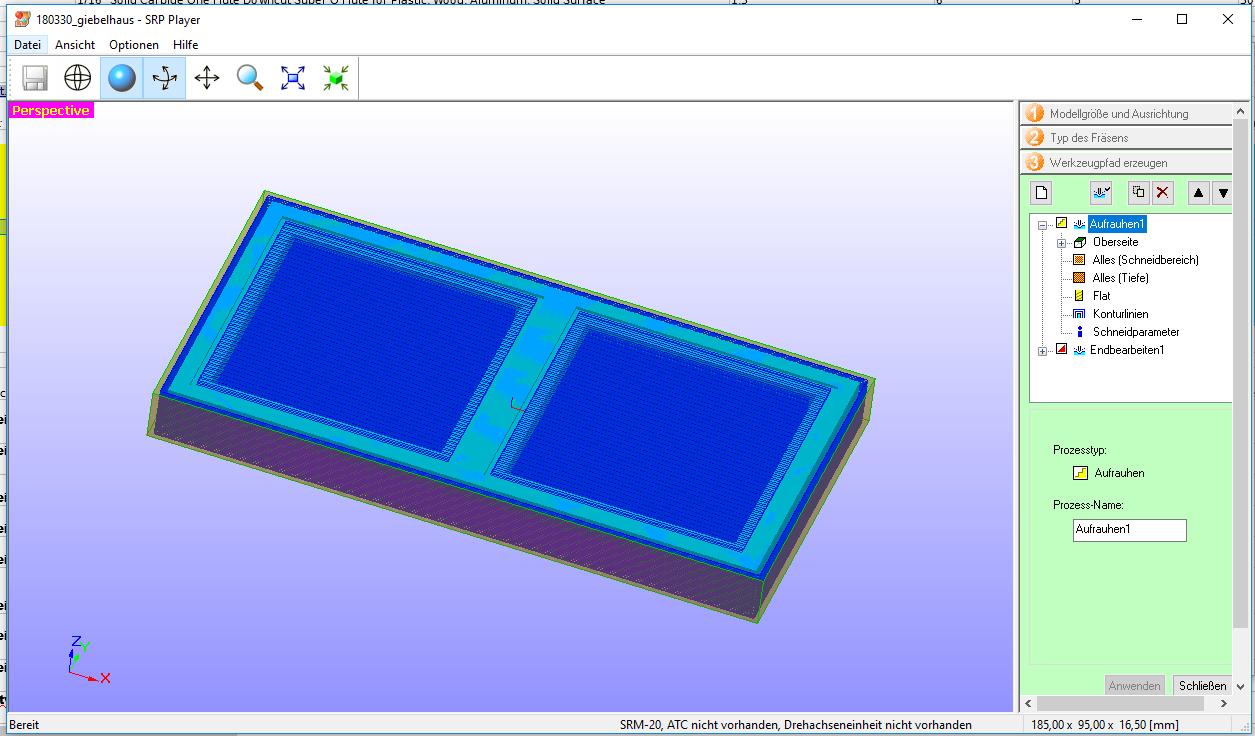This screenshot has width=1255, height=736.
Task: Activate the rotate view tool
Action: point(164,78)
